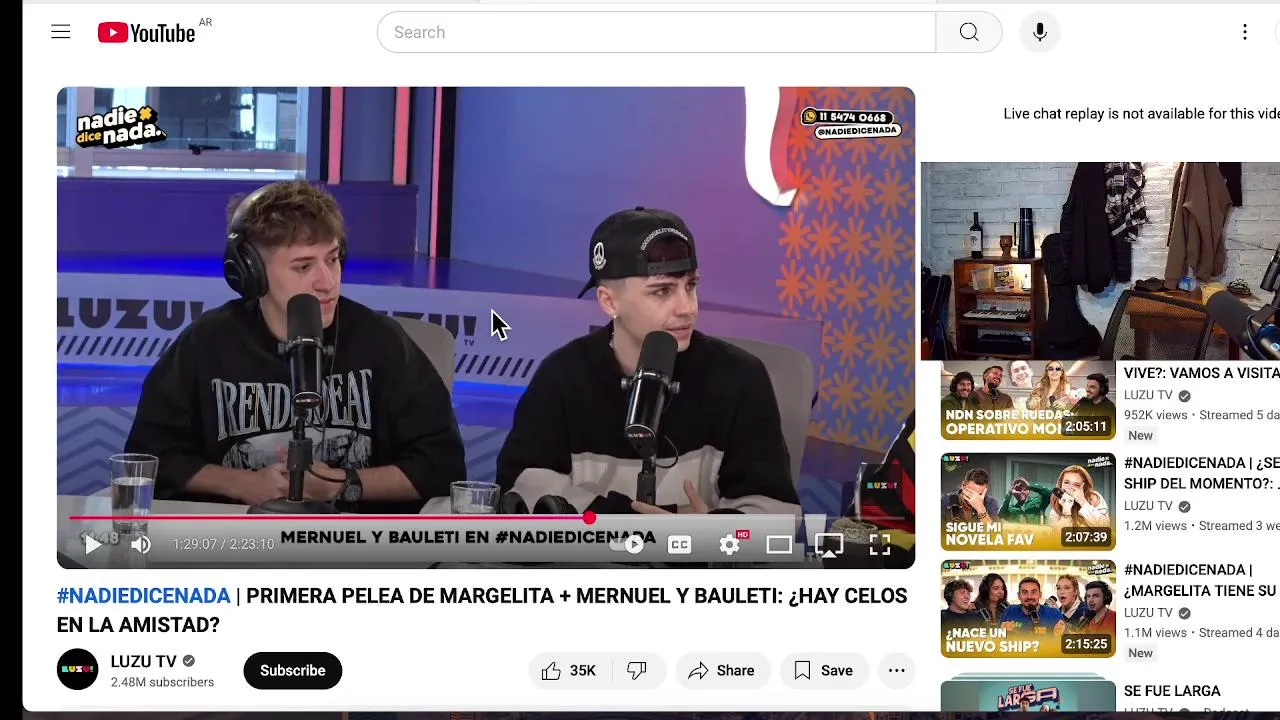Seek in the video progress bar's unplayed portion
Viewport: 1280px width, 720px height.
[x=748, y=518]
